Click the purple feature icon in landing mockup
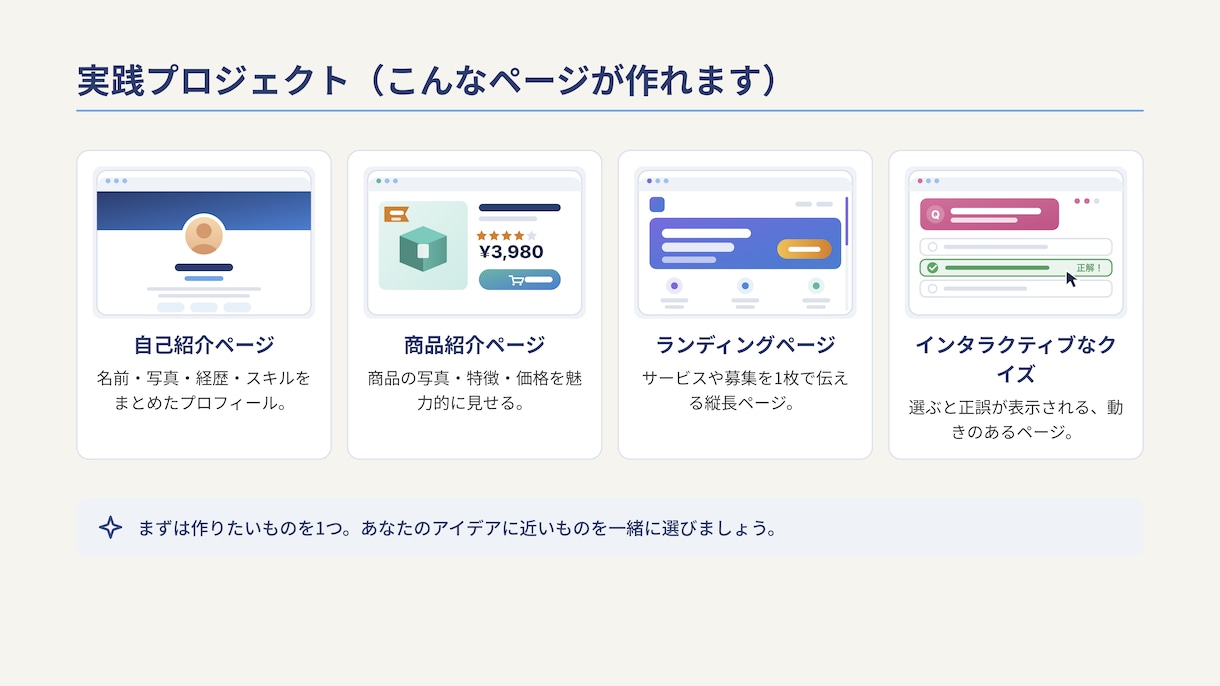The width and height of the screenshot is (1220, 686). click(x=674, y=285)
